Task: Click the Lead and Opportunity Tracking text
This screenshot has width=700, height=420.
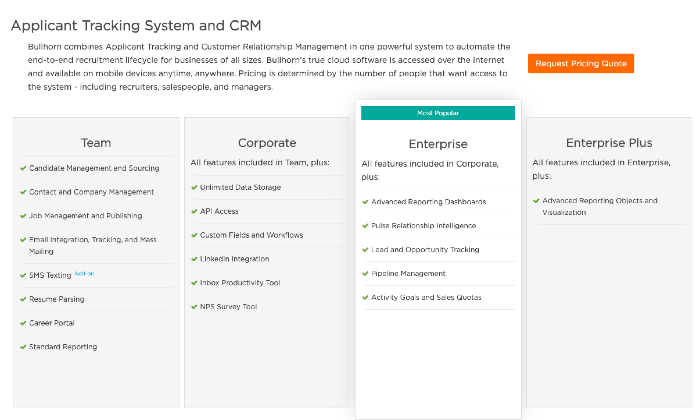Action: pos(425,250)
